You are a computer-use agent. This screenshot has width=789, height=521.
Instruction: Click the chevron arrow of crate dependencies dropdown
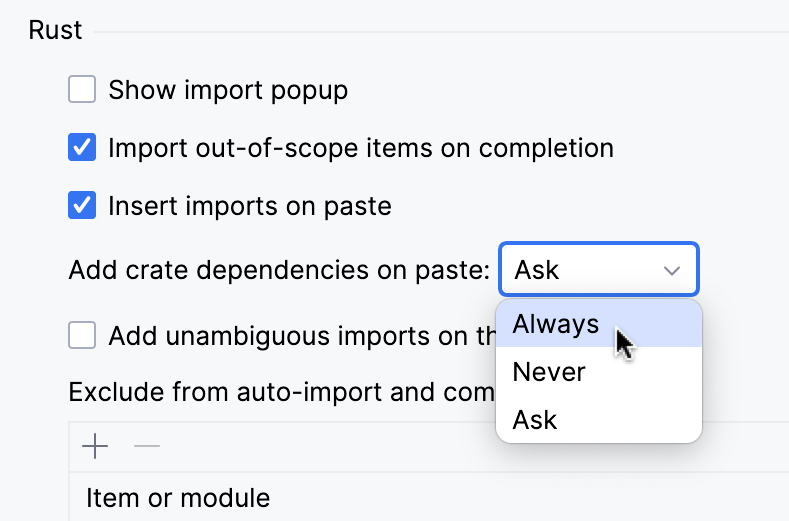click(x=672, y=270)
